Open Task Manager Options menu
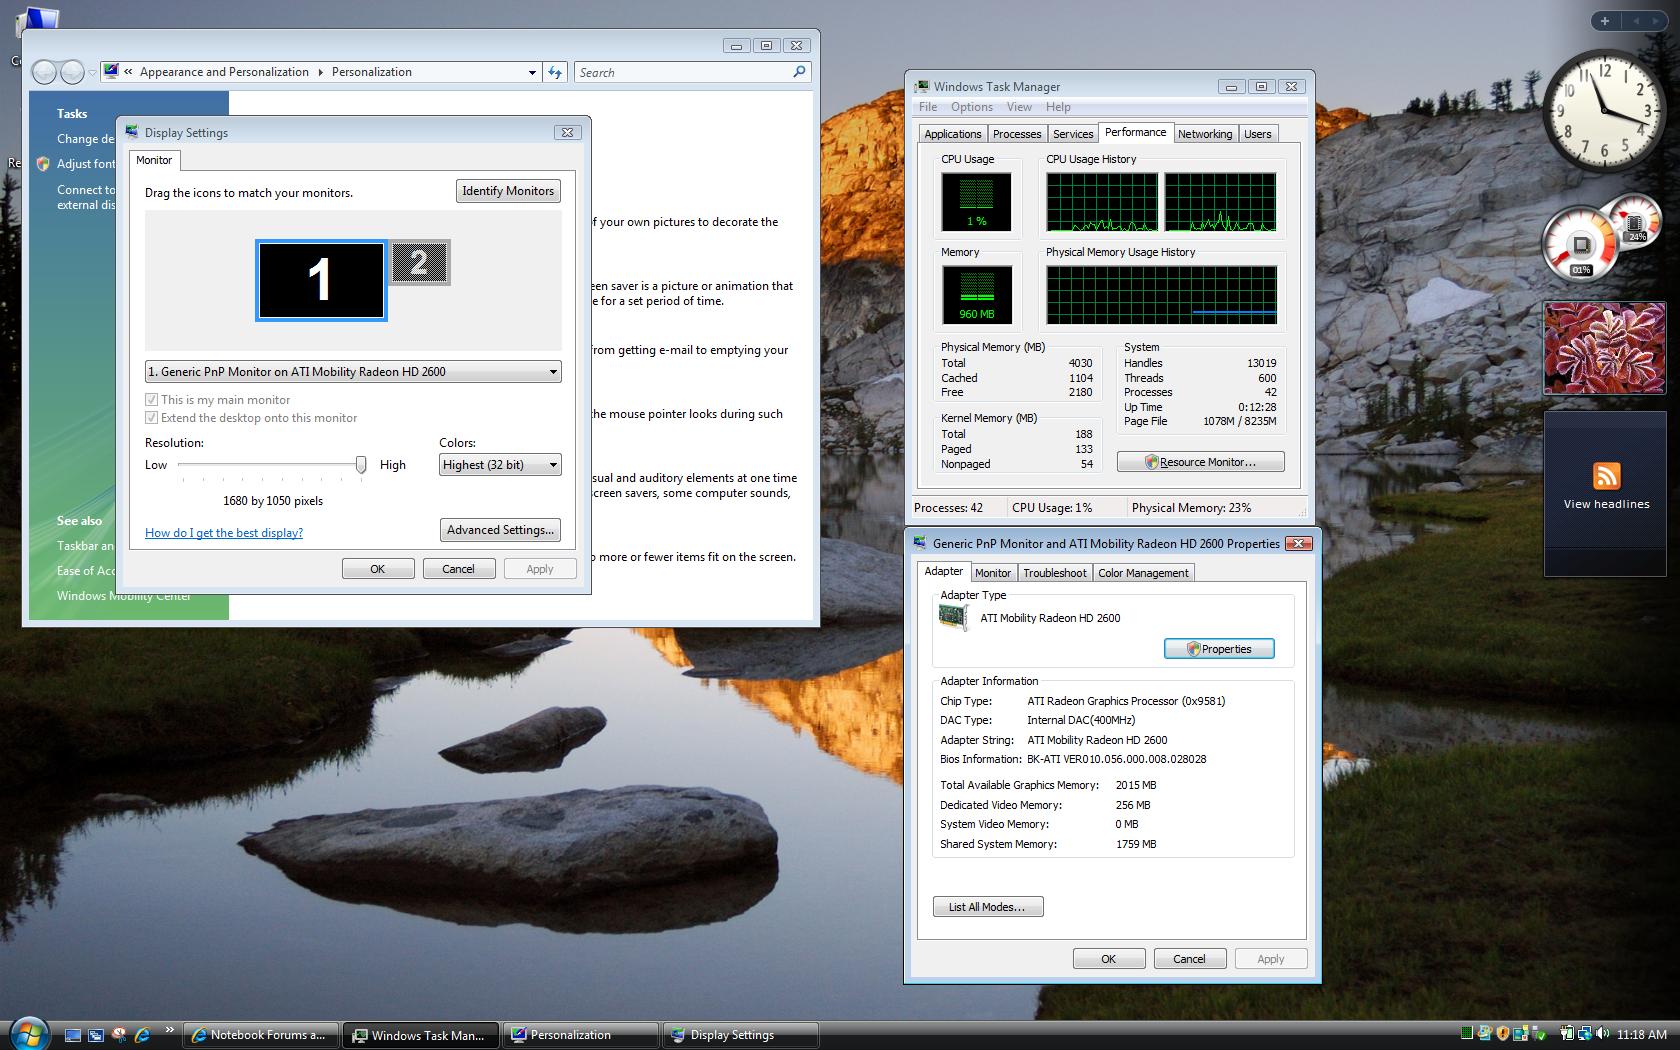Image resolution: width=1680 pixels, height=1050 pixels. [972, 107]
